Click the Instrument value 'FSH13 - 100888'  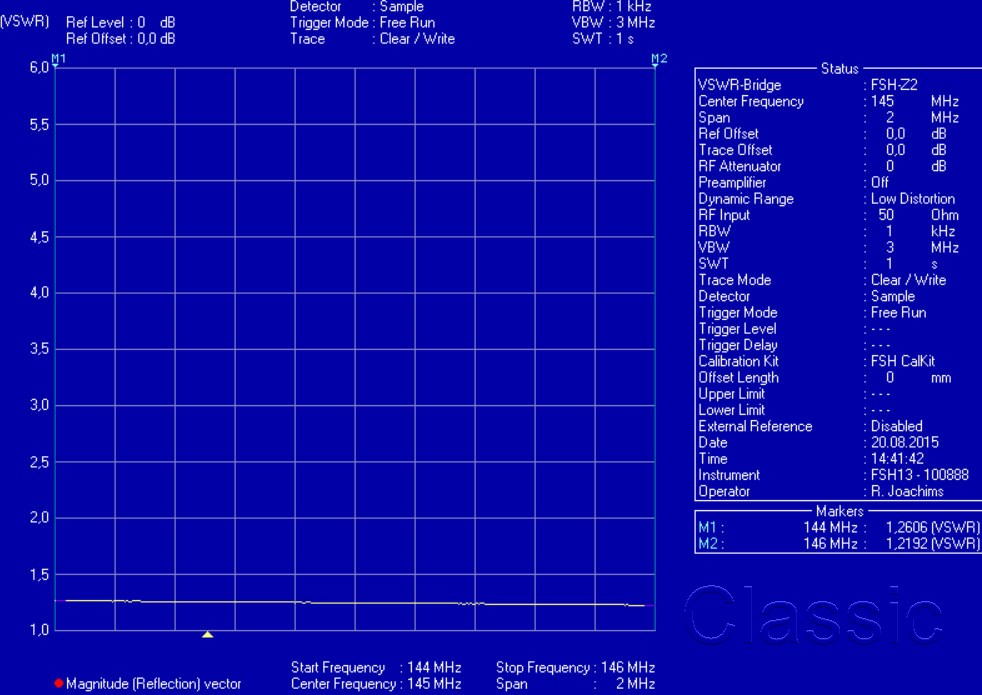point(920,475)
